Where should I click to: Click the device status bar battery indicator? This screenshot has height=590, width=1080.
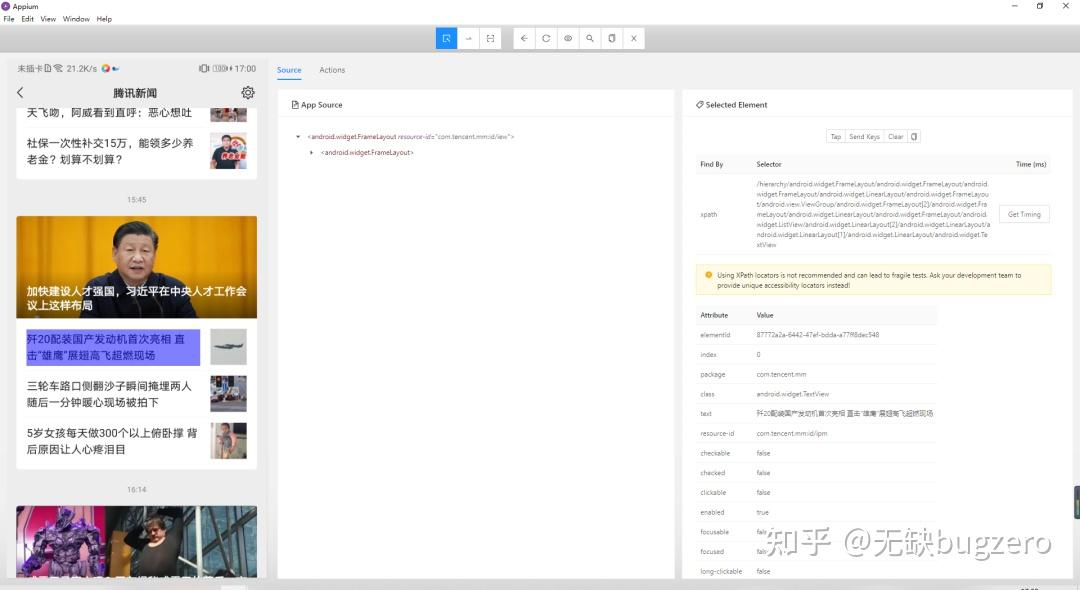point(221,69)
